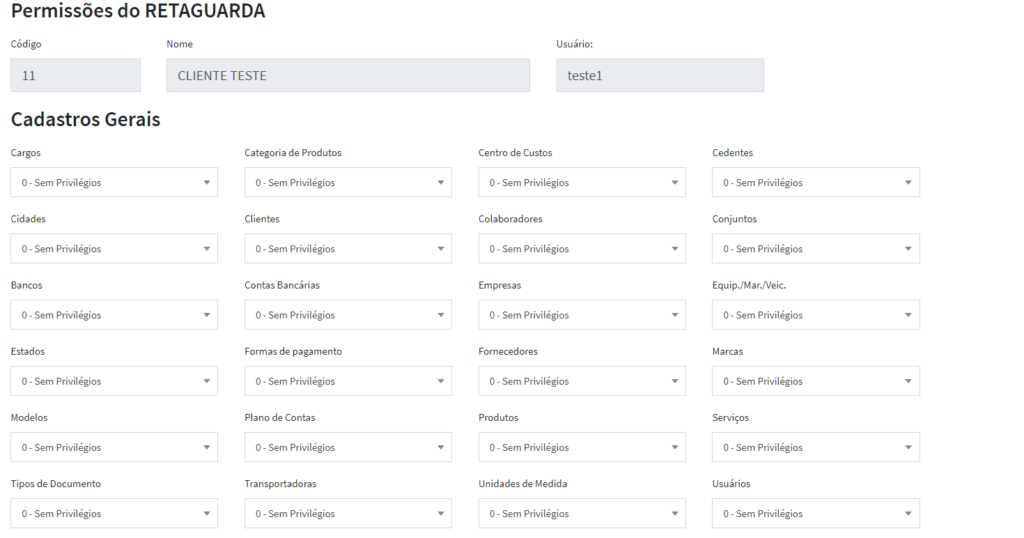Open the Cargos privileges dropdown
The height and width of the screenshot is (538, 1024).
[x=114, y=183]
